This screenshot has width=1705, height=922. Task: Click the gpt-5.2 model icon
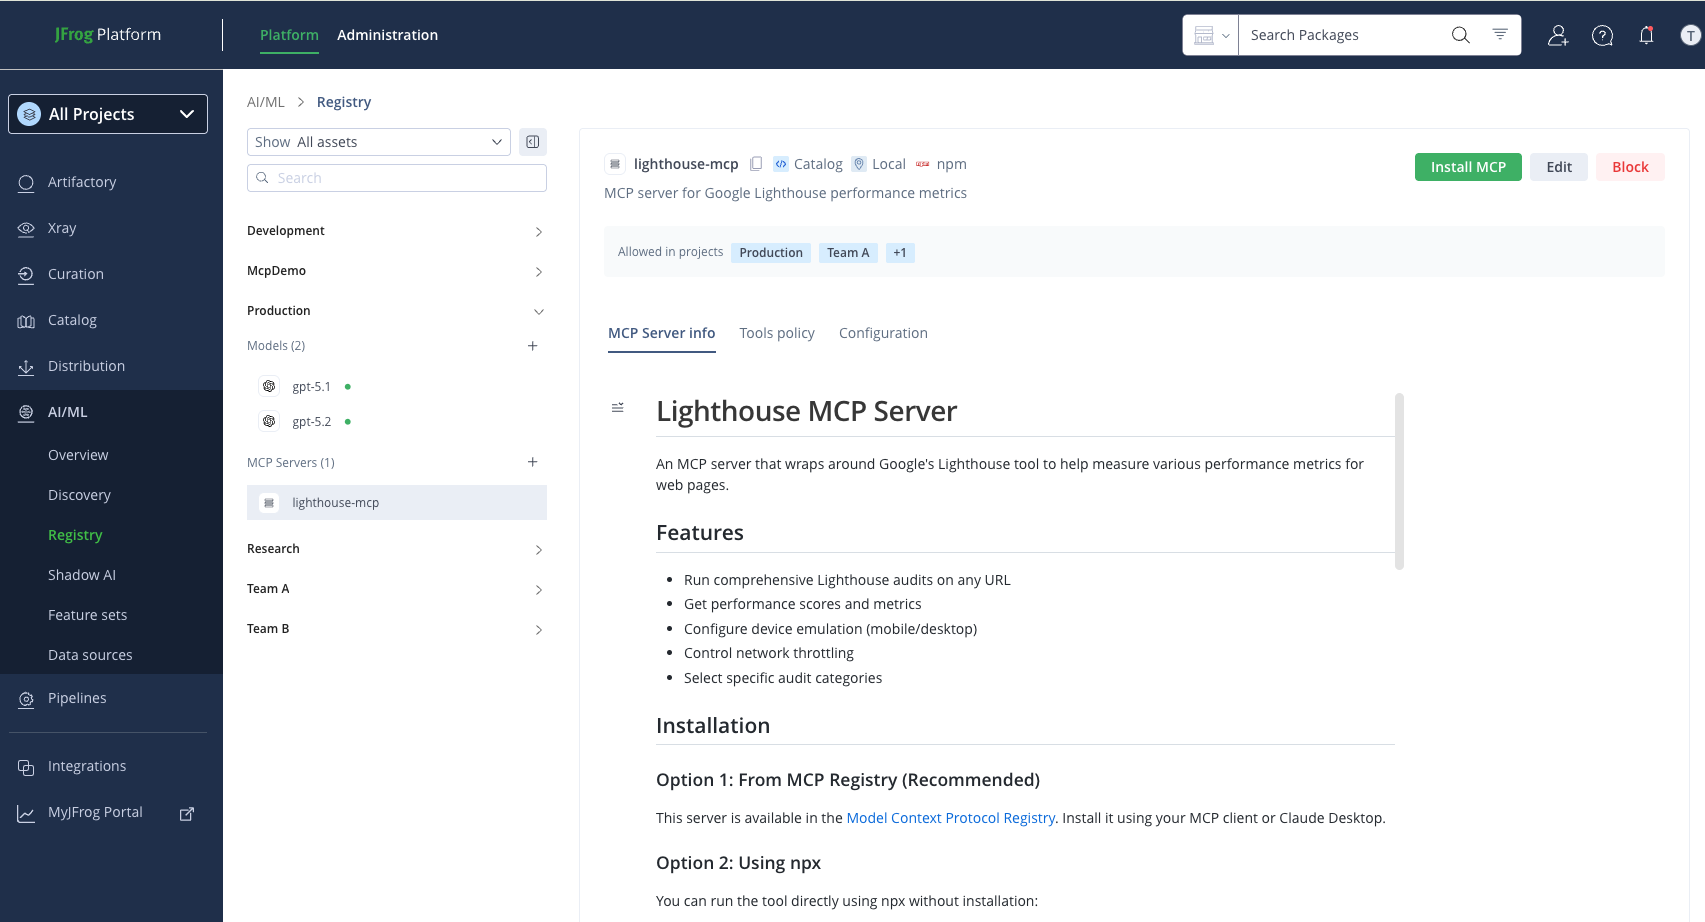(269, 421)
